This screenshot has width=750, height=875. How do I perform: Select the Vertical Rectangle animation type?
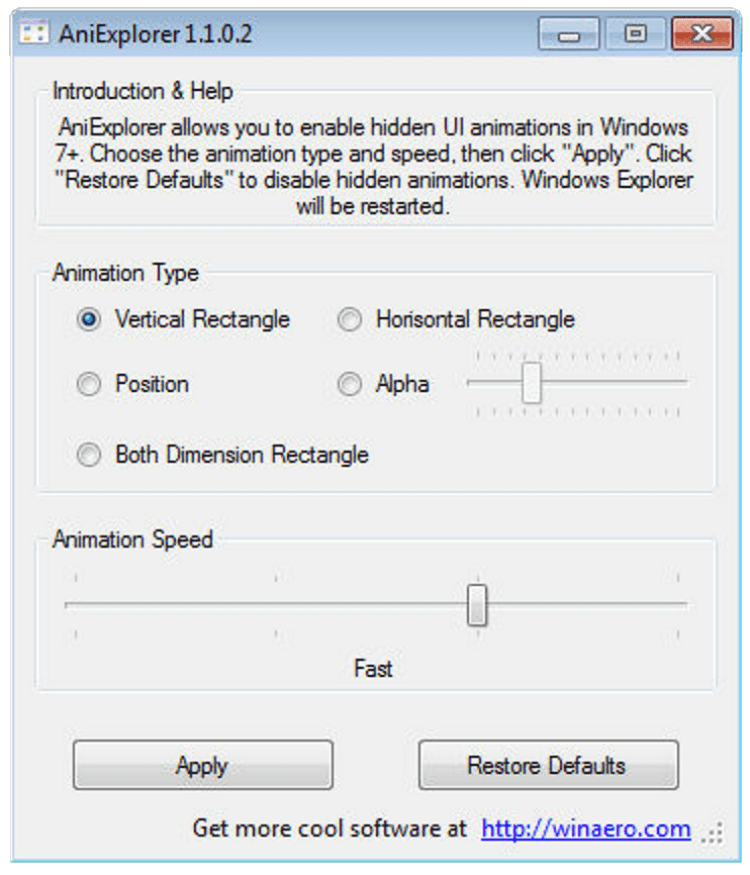tap(90, 320)
